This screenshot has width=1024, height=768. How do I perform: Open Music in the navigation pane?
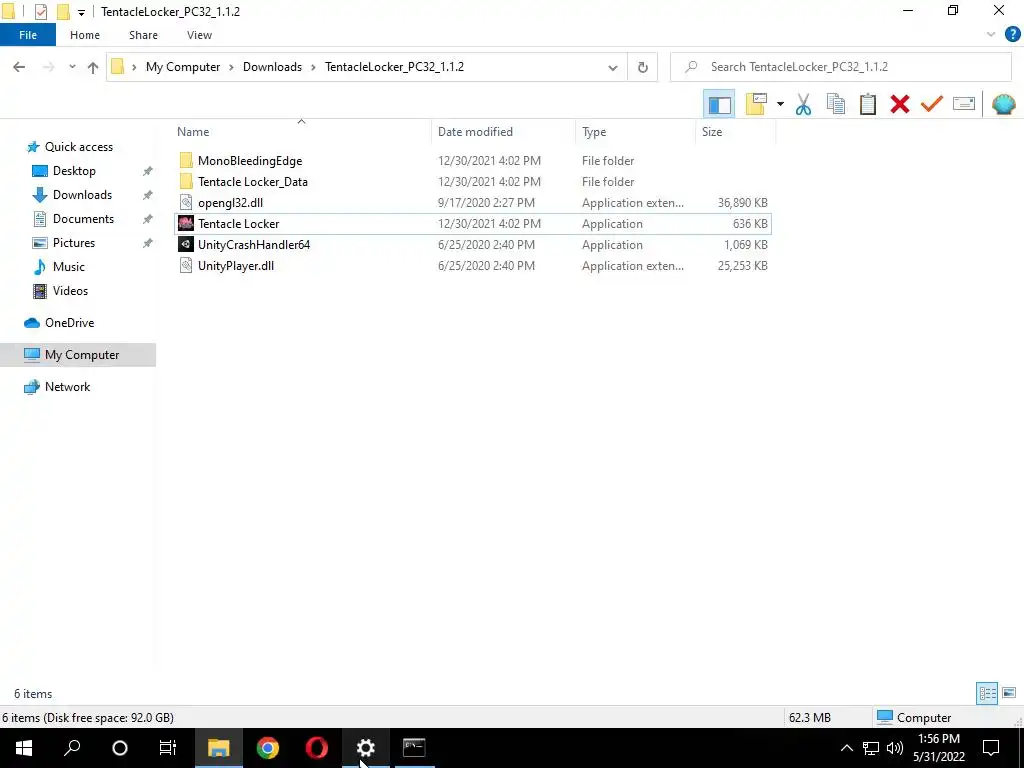click(x=69, y=266)
